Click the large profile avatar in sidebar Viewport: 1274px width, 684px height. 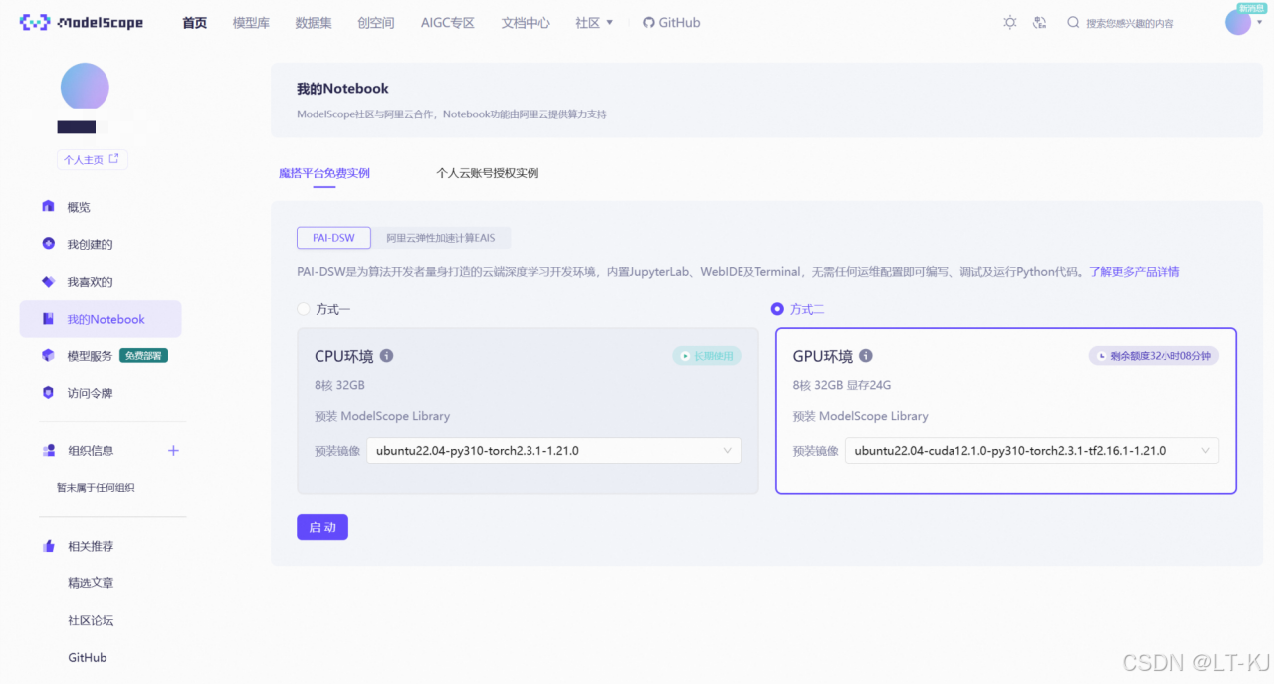pyautogui.click(x=84, y=86)
